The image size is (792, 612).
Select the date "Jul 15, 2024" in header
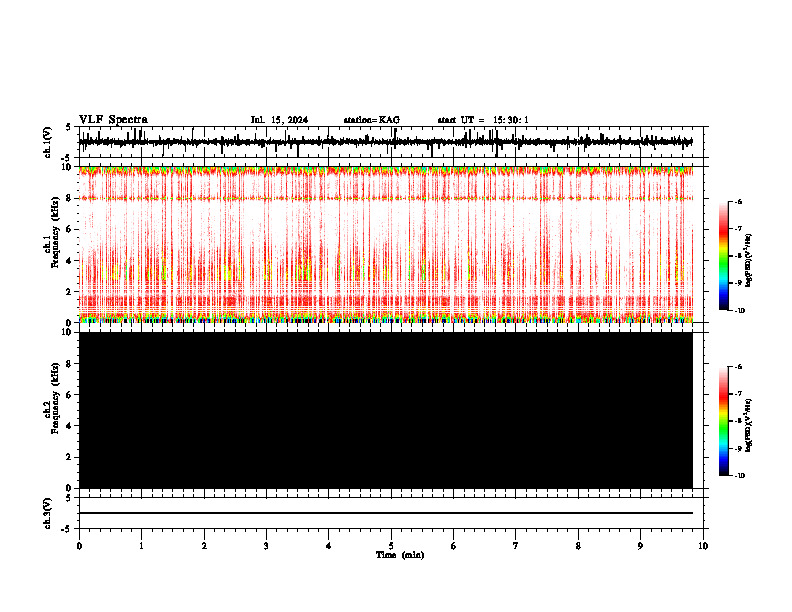279,120
